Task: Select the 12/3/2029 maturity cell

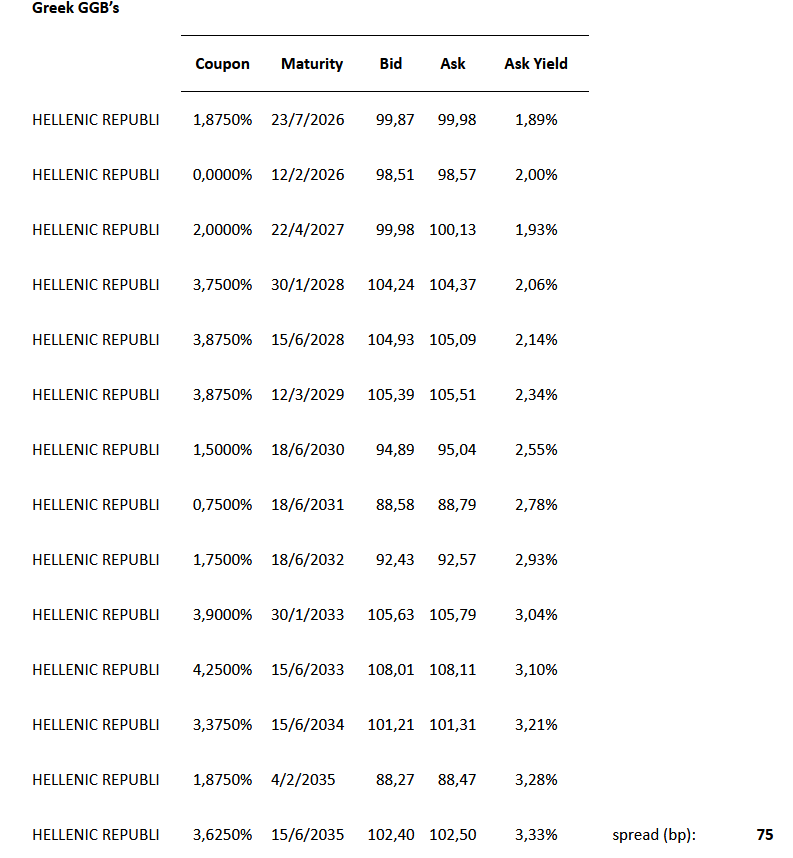Action: pyautogui.click(x=308, y=395)
